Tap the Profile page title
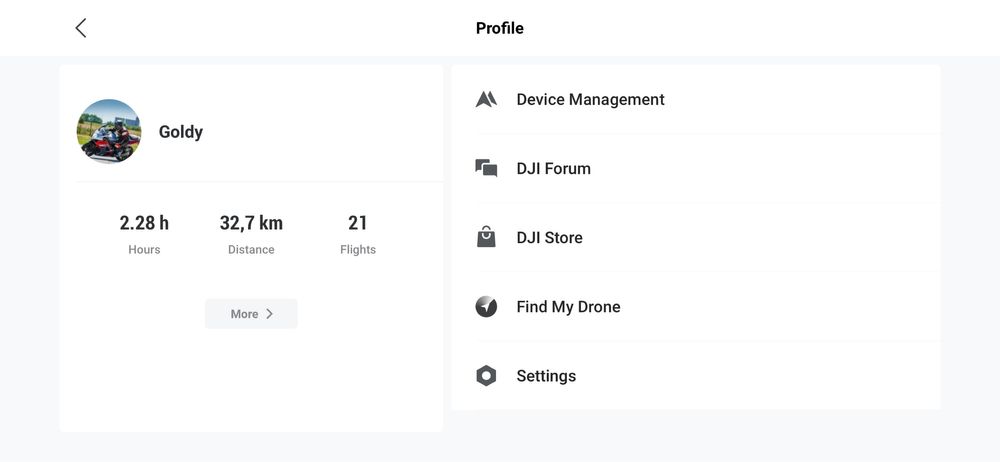The image size is (1000, 462). pos(500,28)
